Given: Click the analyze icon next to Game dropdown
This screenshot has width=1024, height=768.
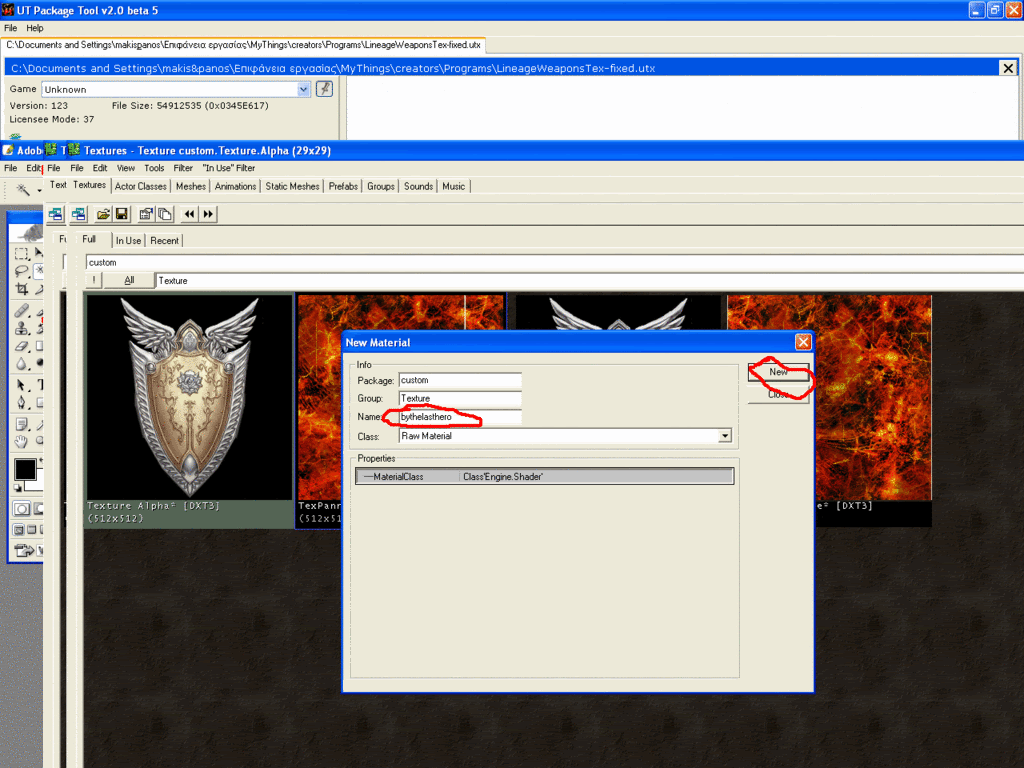Looking at the screenshot, I should point(324,89).
